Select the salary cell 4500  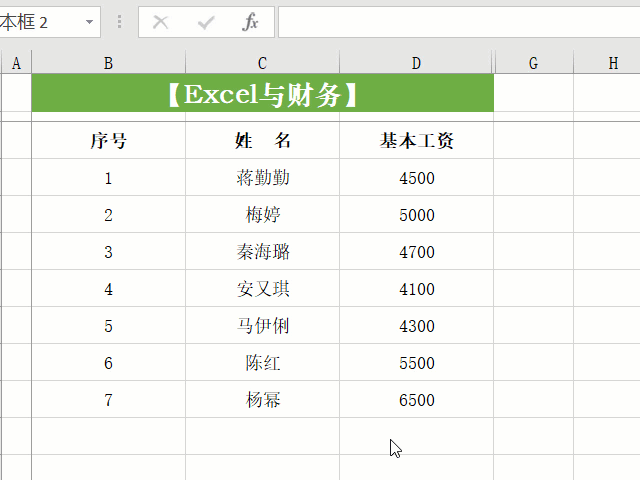(416, 178)
